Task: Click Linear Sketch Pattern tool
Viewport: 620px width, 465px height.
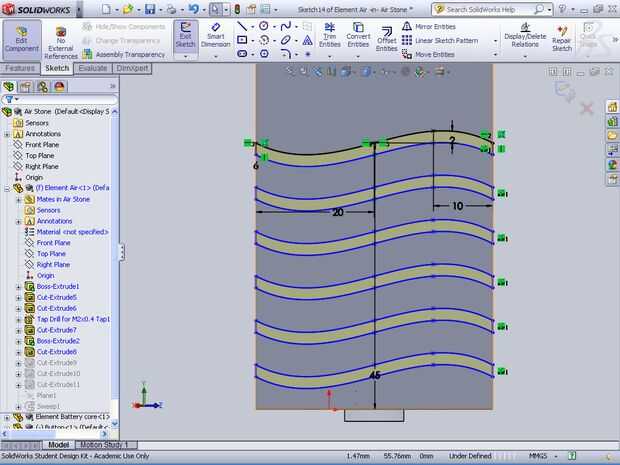Action: coord(440,40)
